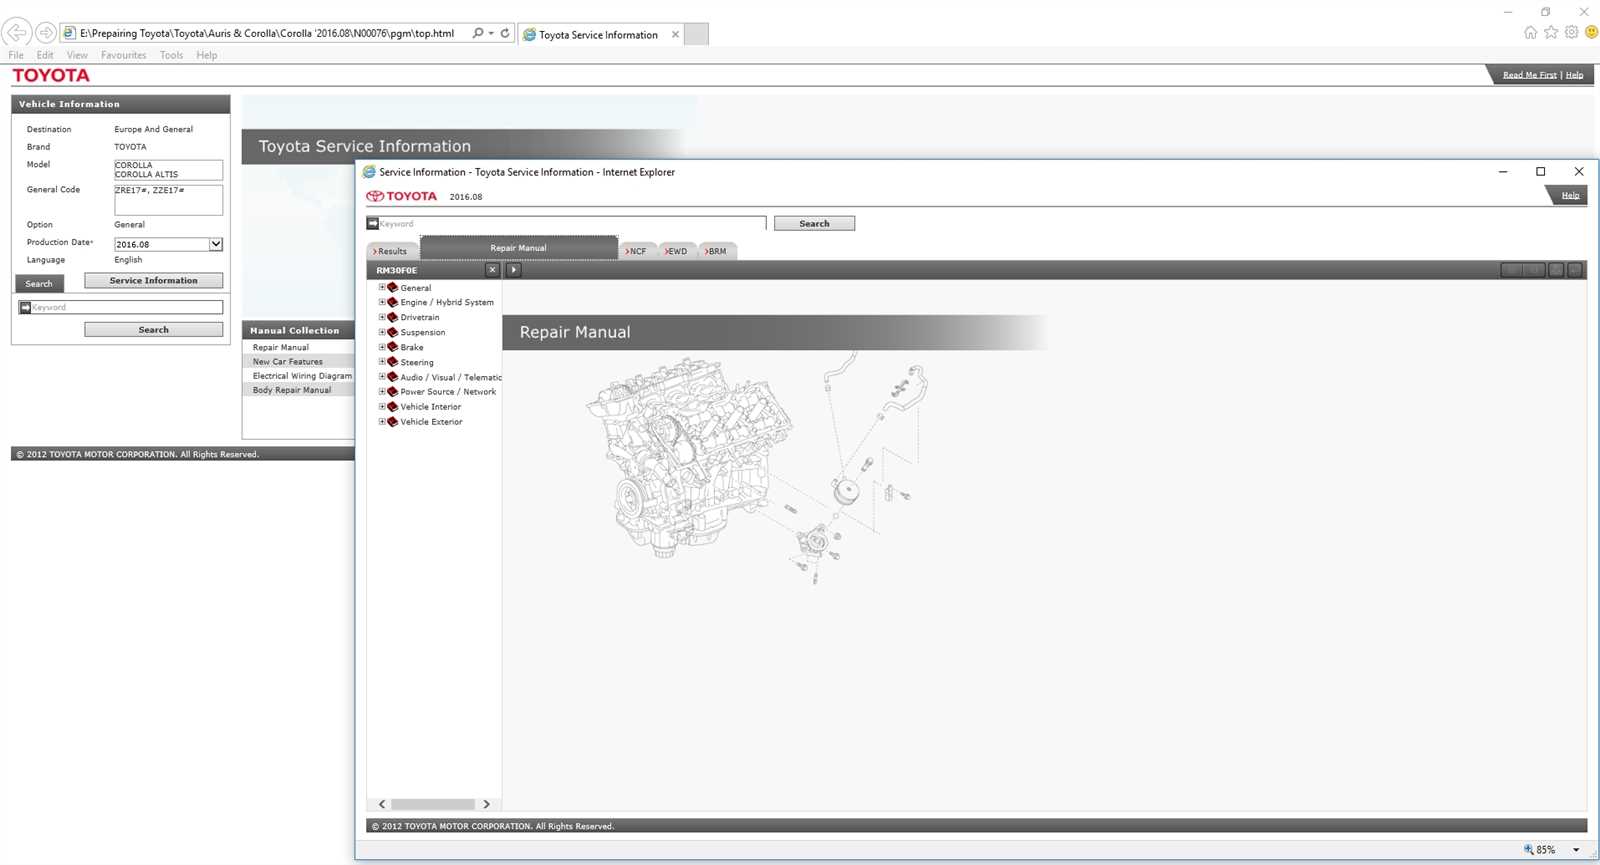Switch to the EWD tab
The image size is (1600, 865).
coord(676,251)
